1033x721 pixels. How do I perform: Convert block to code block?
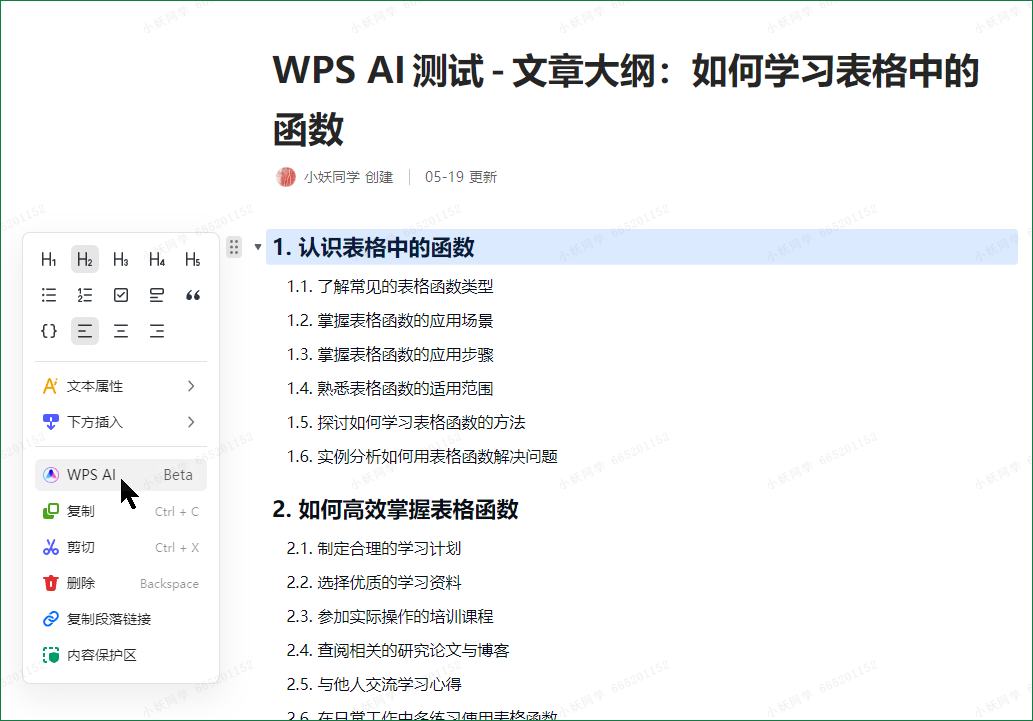tap(49, 331)
